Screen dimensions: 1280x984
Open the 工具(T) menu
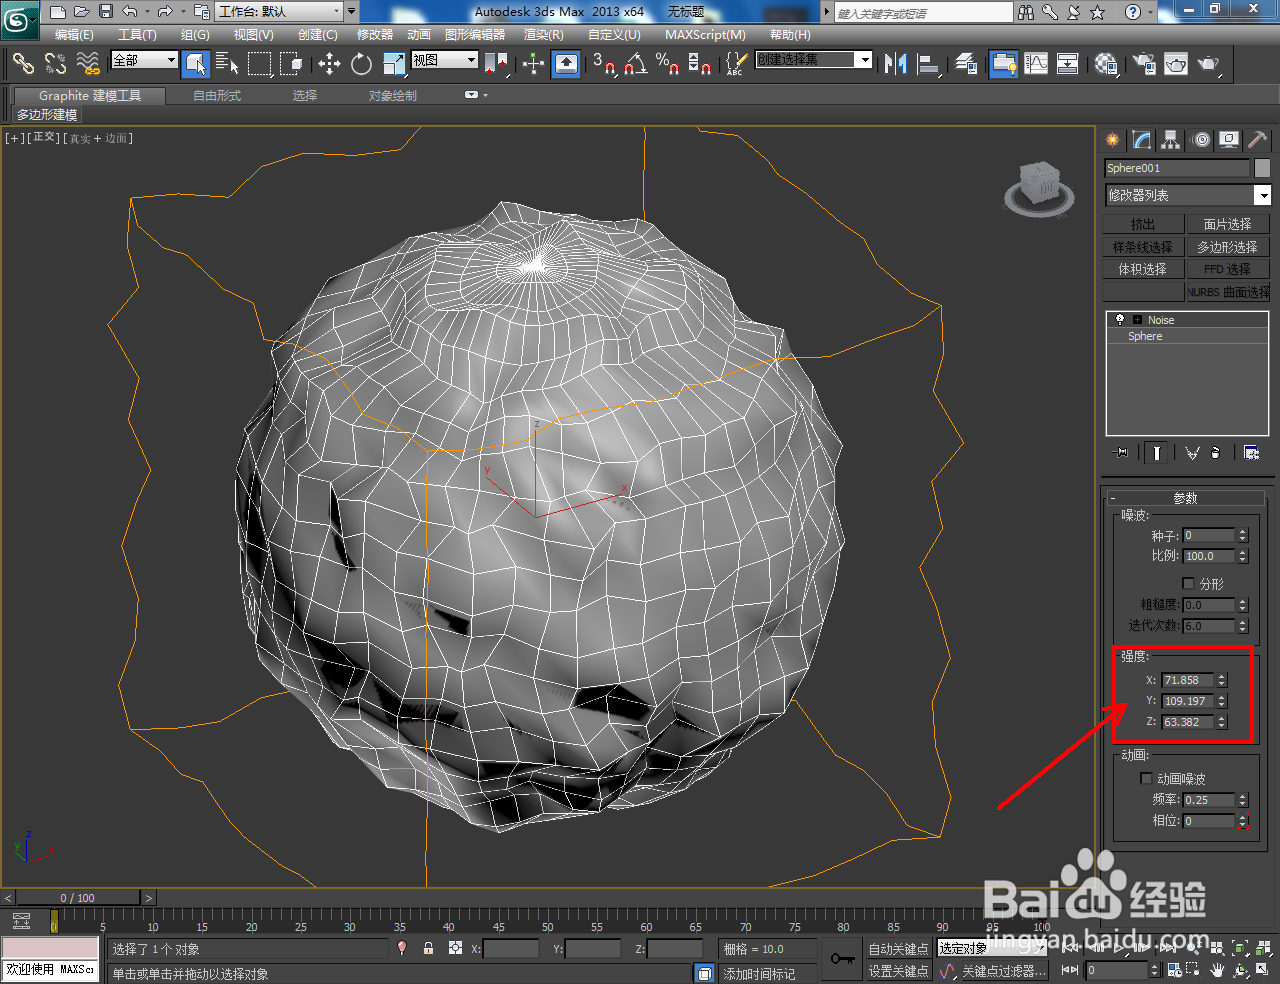pos(137,35)
